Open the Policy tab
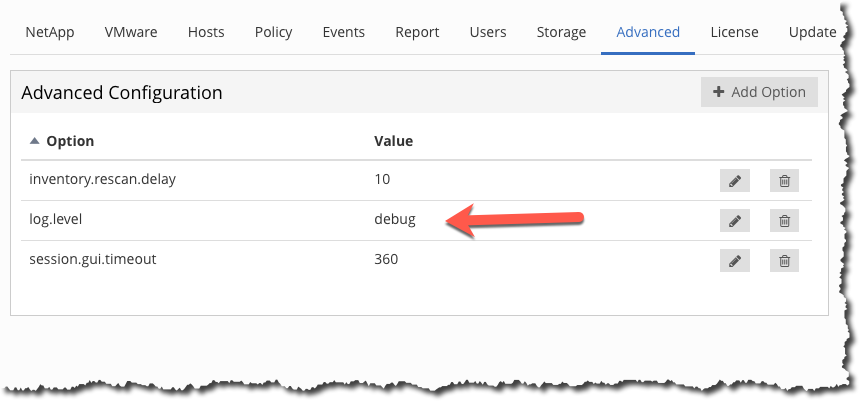 (x=273, y=32)
